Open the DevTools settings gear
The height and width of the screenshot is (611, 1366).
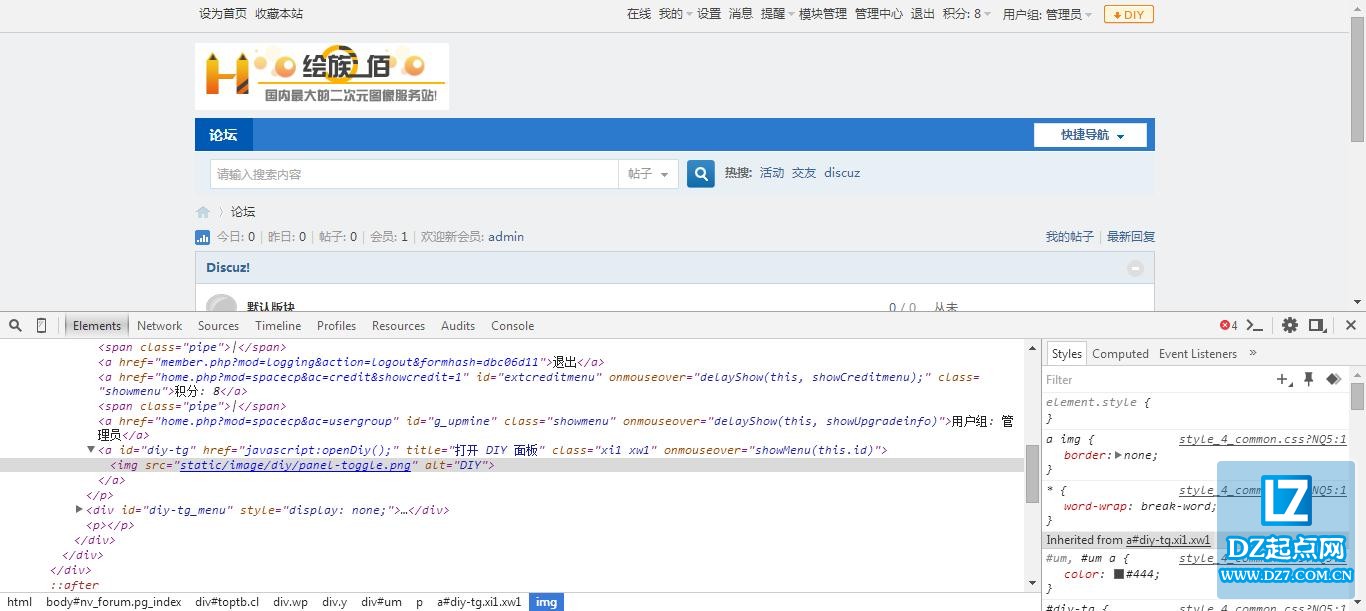tap(1290, 325)
